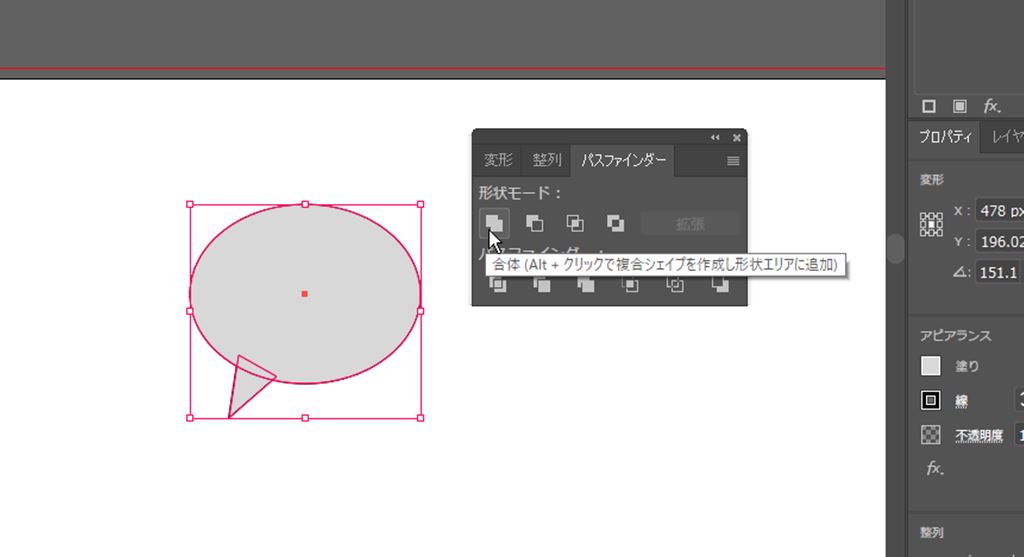Collapse the Pathfinder panel with double arrows

[715, 137]
